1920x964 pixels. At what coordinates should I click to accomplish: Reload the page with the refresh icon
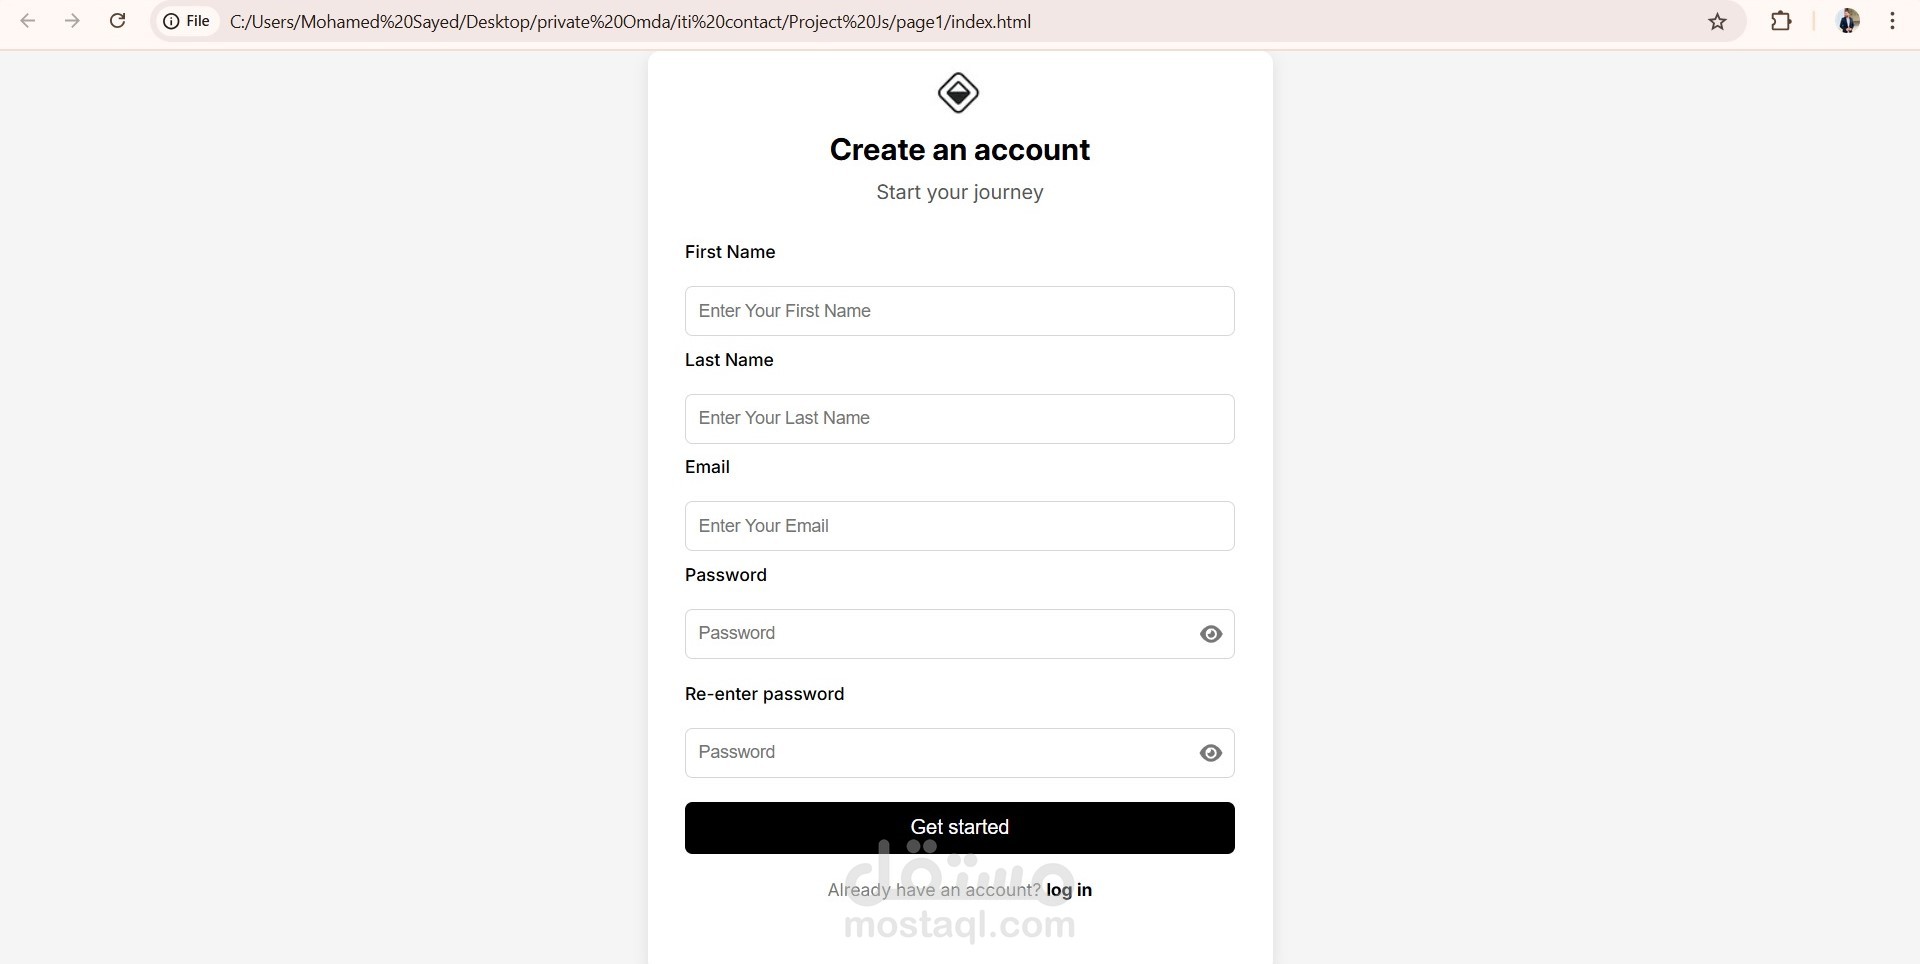click(117, 21)
